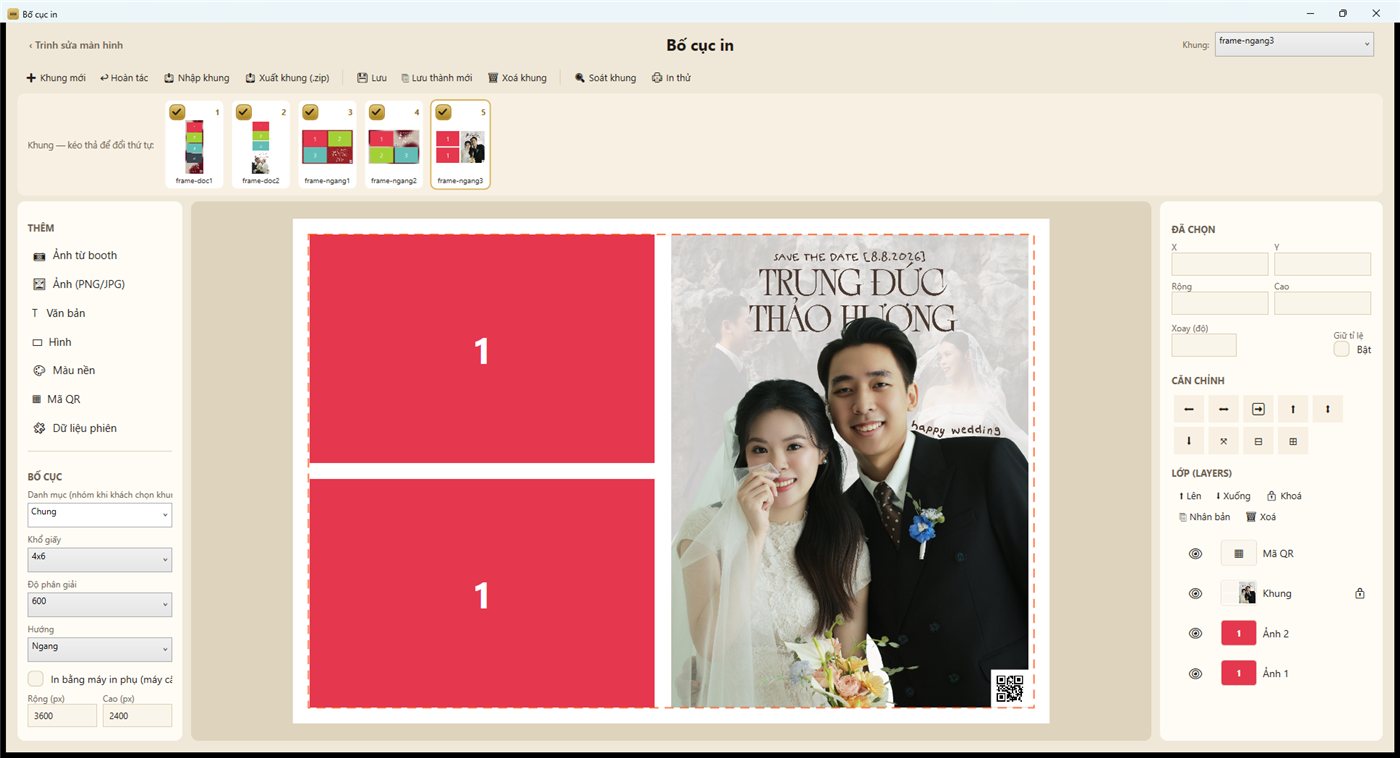Save layout with the Lưu button
Screen dimensions: 1400x758
pos(372,78)
